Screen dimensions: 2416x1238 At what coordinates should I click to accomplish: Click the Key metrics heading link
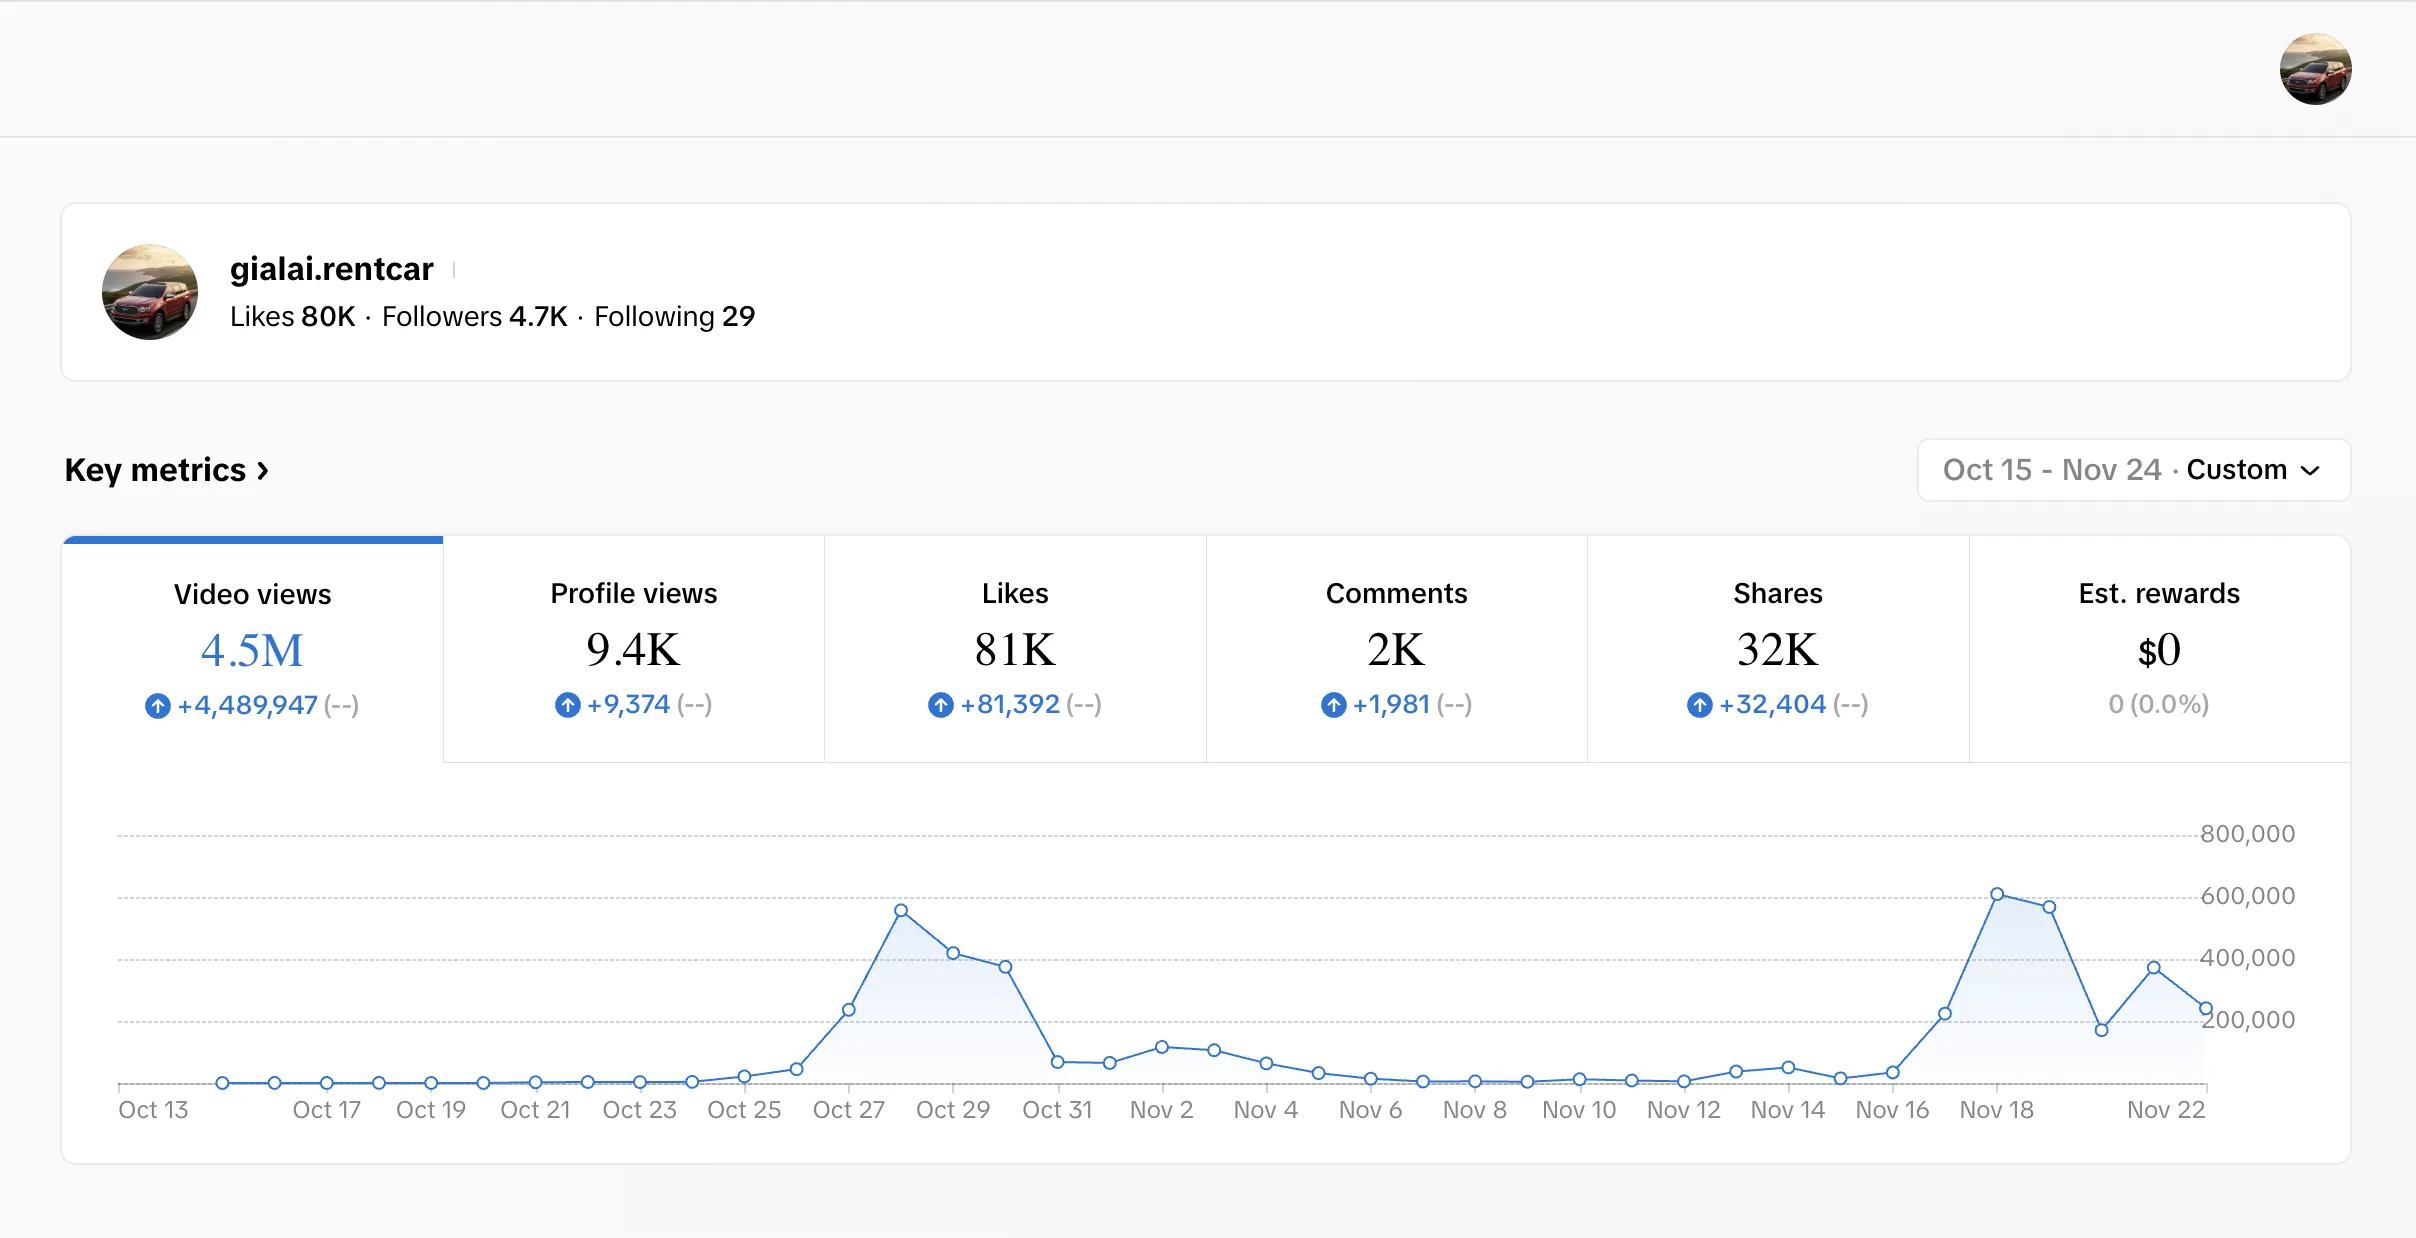click(x=155, y=470)
